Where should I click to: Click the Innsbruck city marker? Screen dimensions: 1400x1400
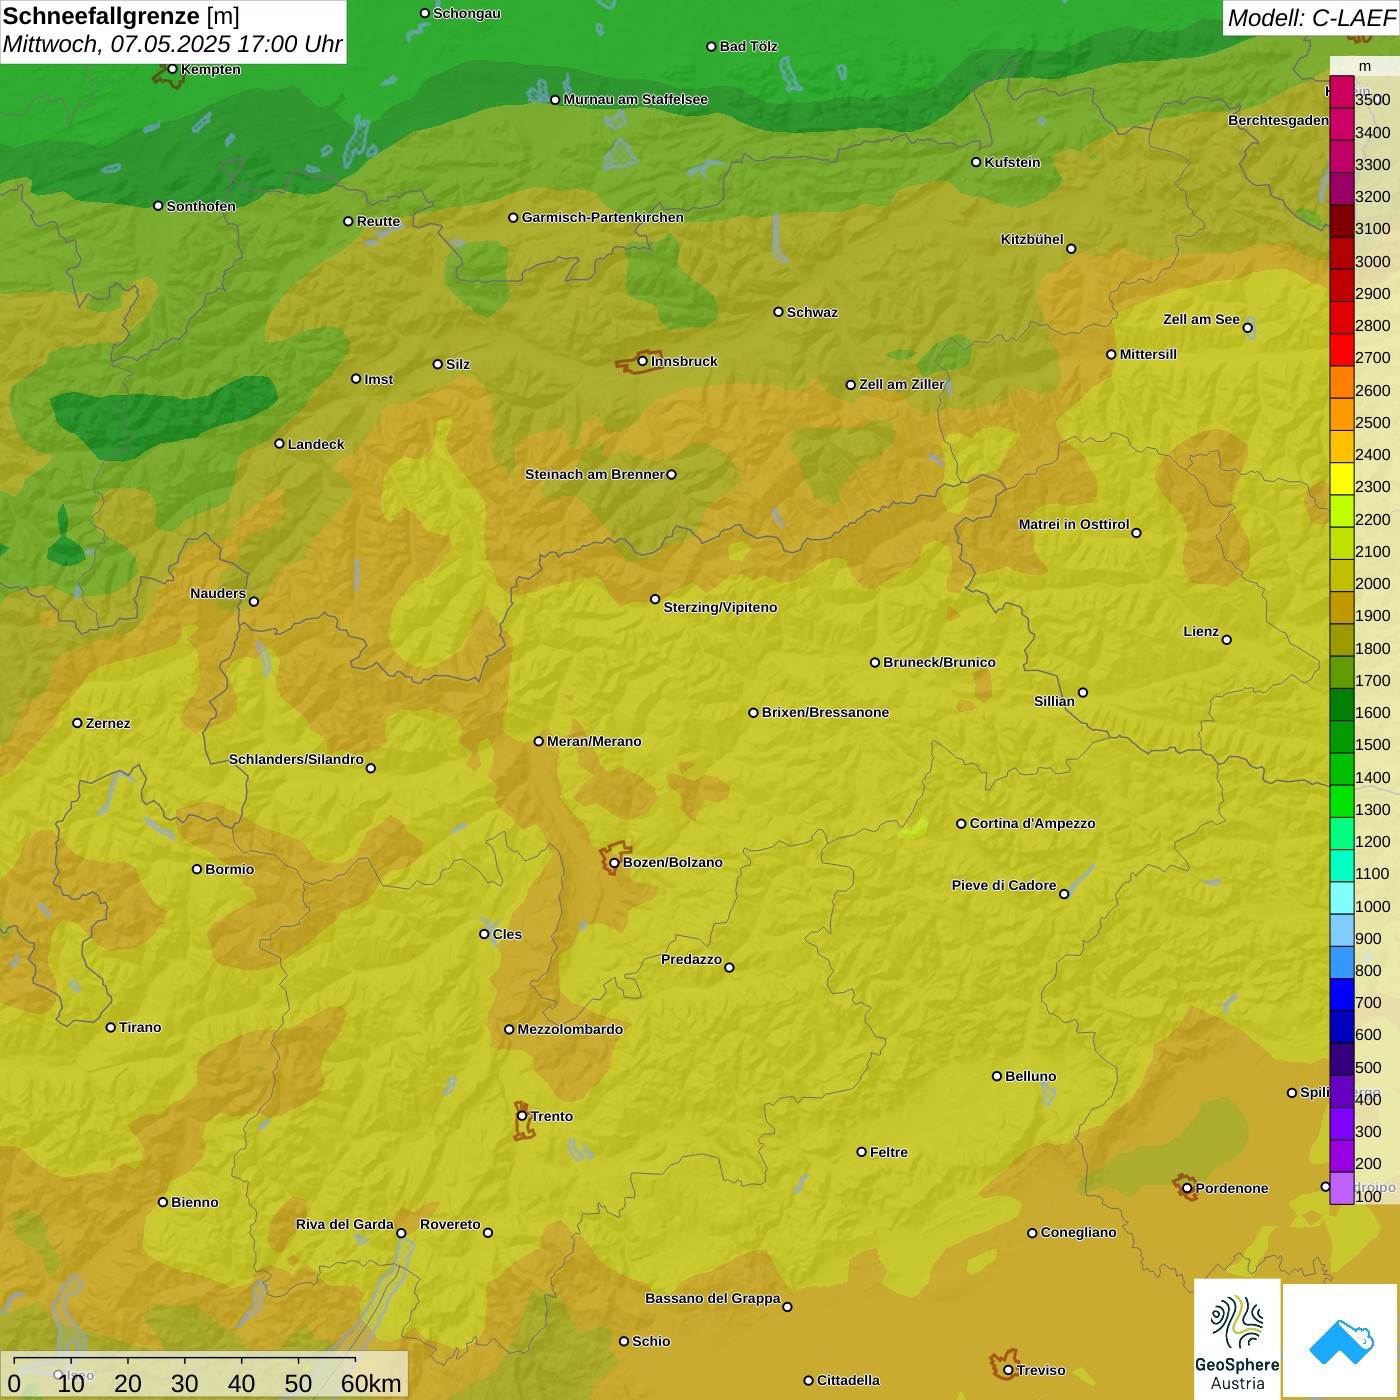click(x=642, y=361)
